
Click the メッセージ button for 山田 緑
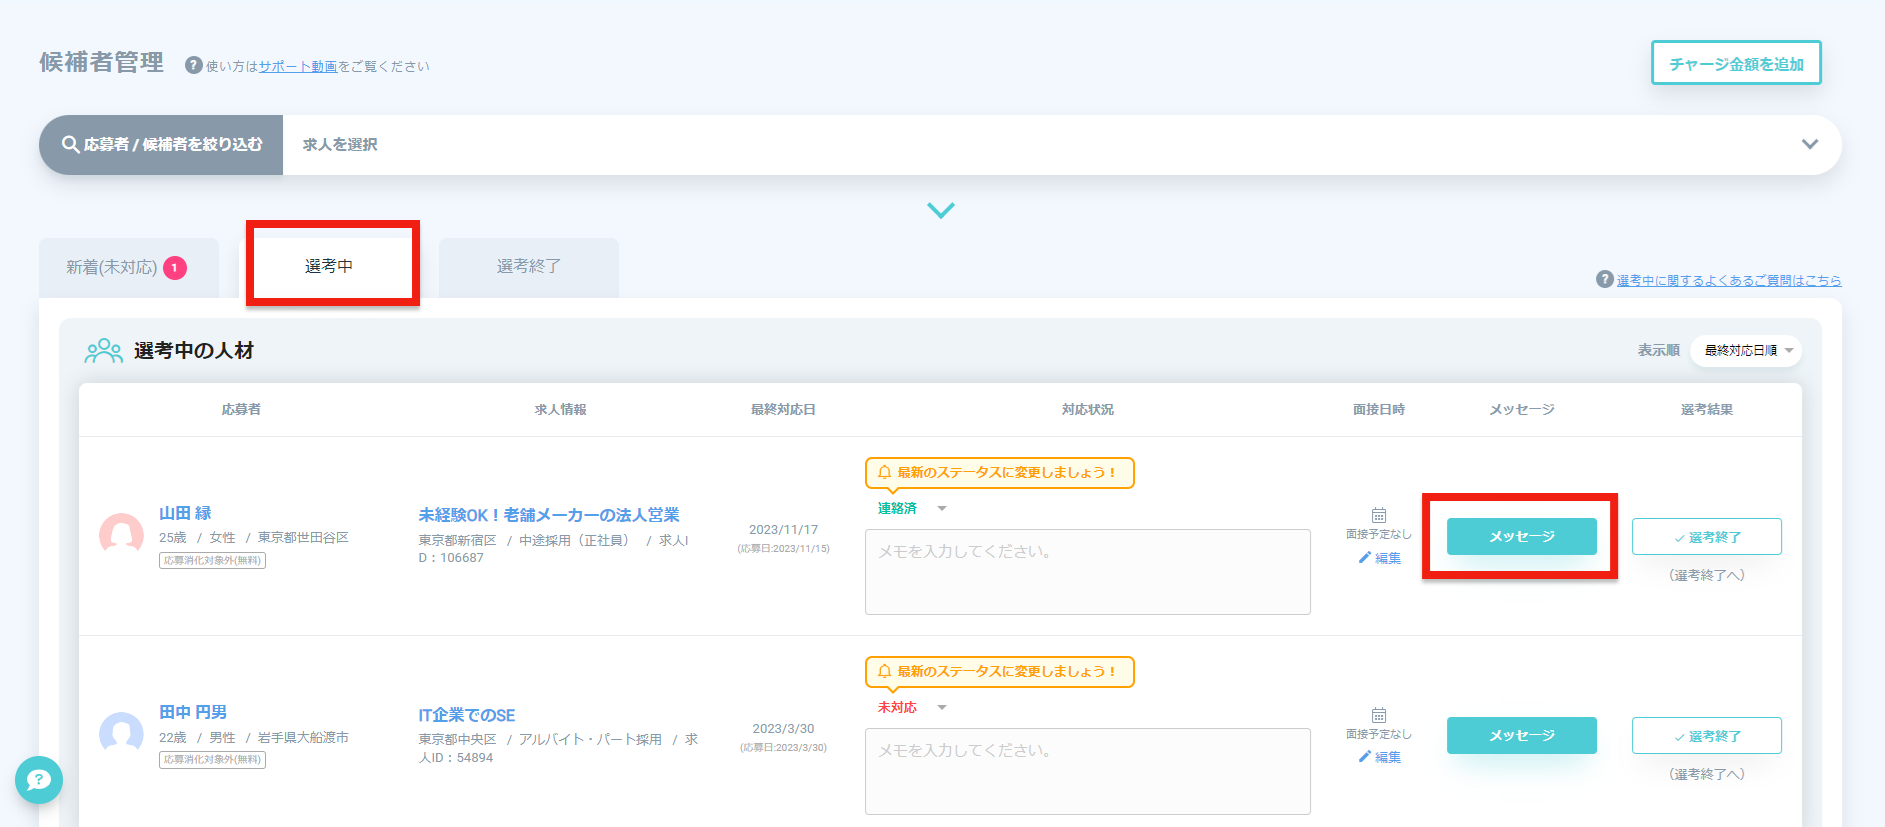click(x=1522, y=536)
